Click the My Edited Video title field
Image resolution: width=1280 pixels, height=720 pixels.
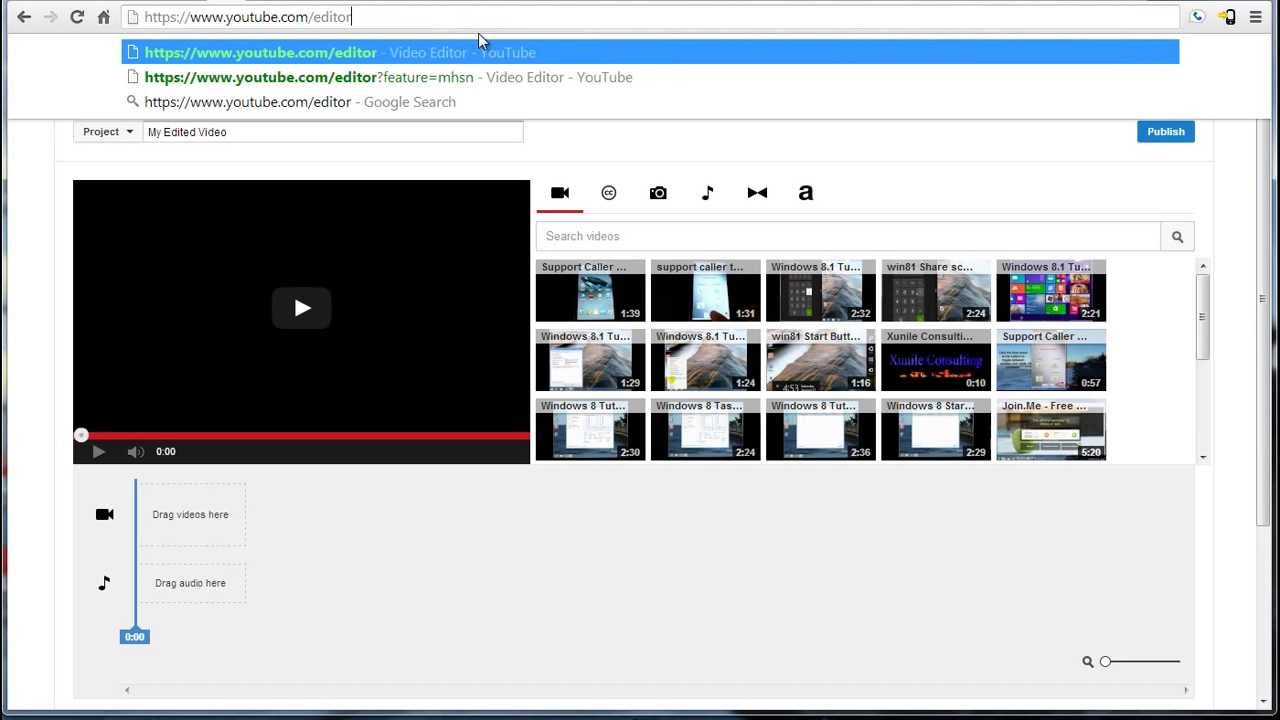coord(333,132)
